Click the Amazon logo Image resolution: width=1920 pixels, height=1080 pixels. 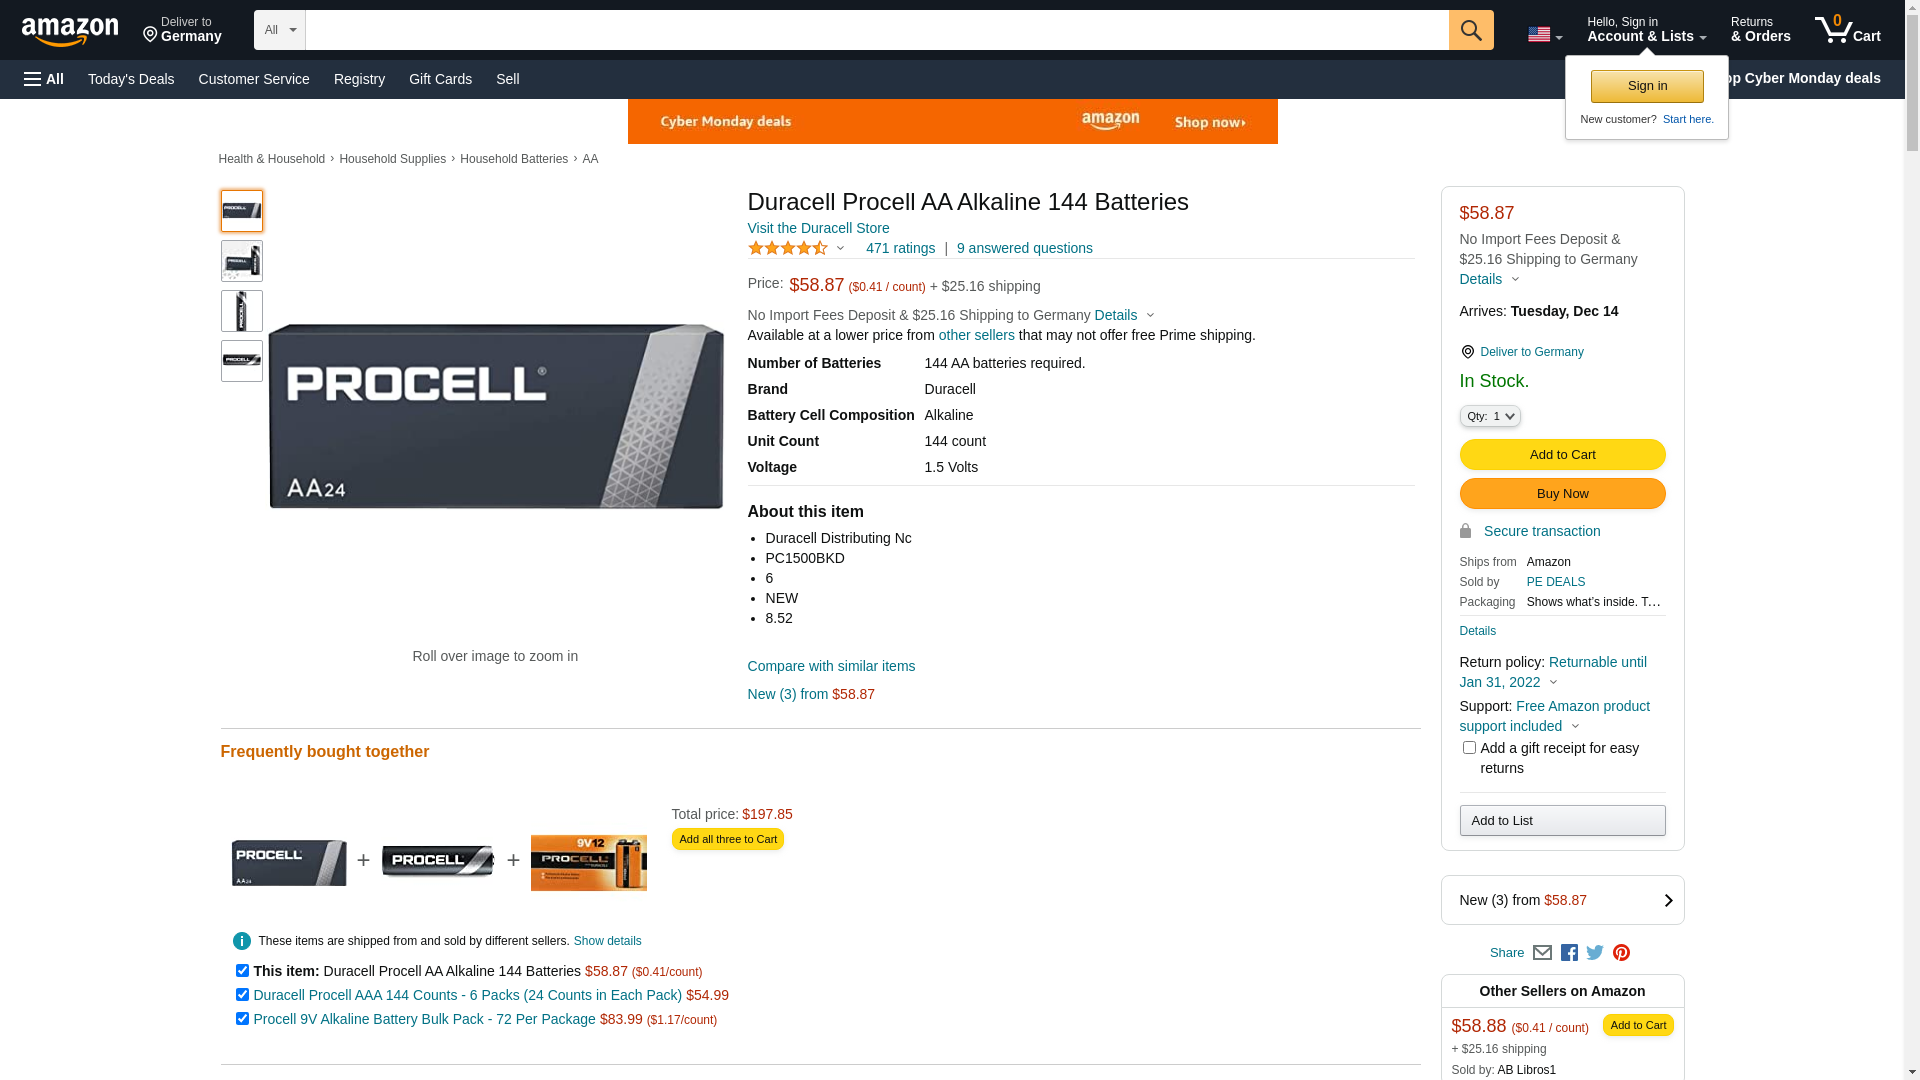point(70,32)
